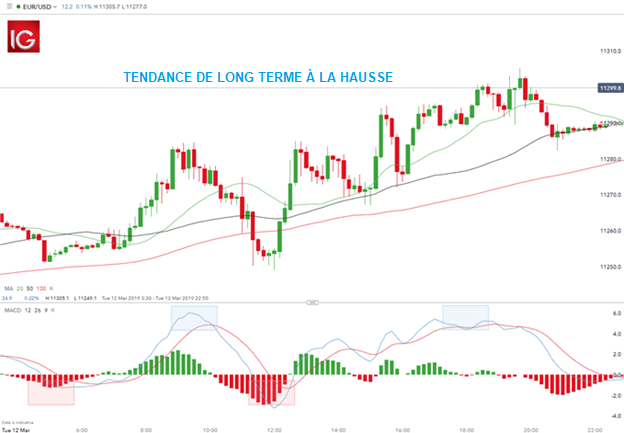Click the MA 100 period value
The height and width of the screenshot is (433, 624).
(41, 288)
